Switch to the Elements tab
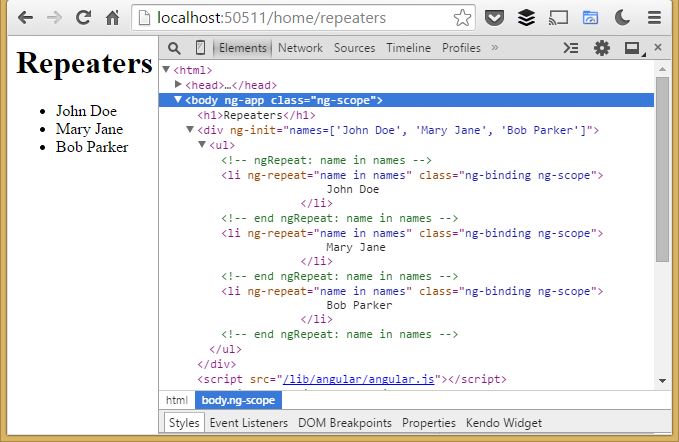The width and height of the screenshot is (679, 442). [x=242, y=48]
